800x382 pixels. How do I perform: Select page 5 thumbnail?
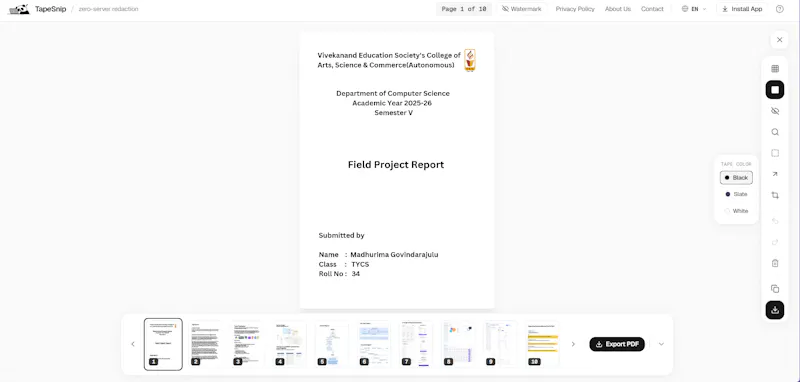332,344
